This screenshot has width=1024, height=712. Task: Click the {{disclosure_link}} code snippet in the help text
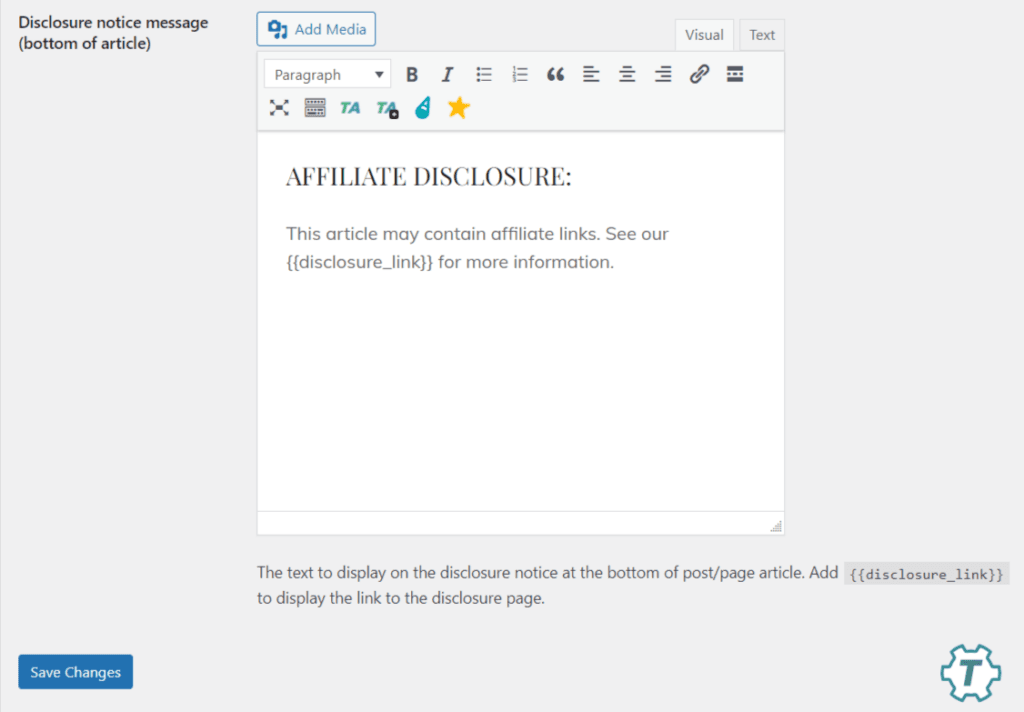click(x=926, y=574)
